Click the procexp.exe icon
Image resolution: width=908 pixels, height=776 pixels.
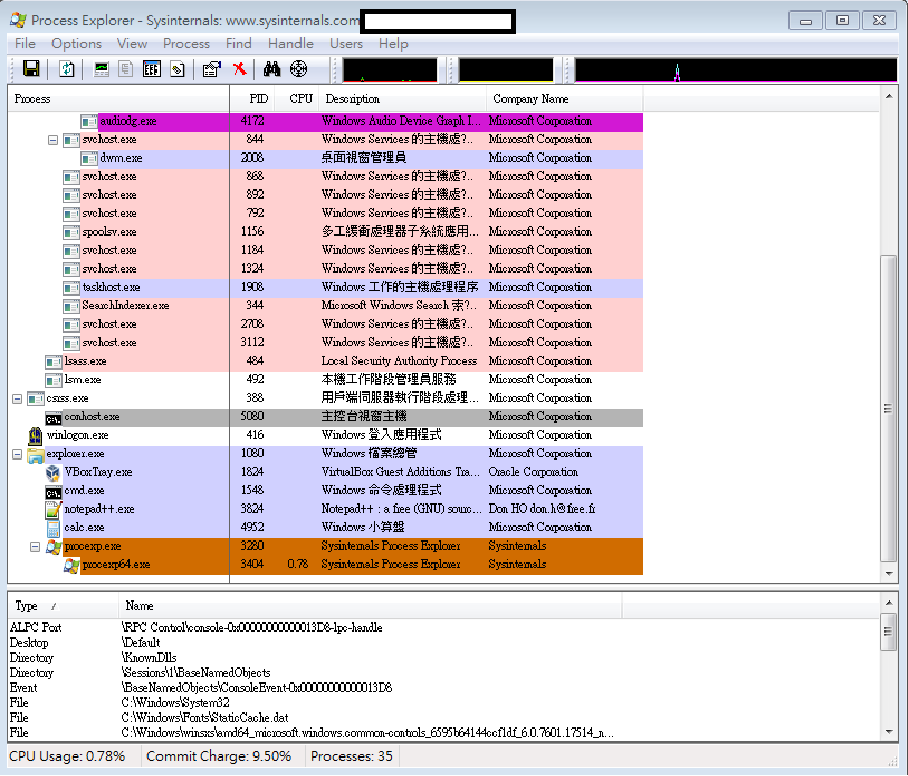click(53, 547)
